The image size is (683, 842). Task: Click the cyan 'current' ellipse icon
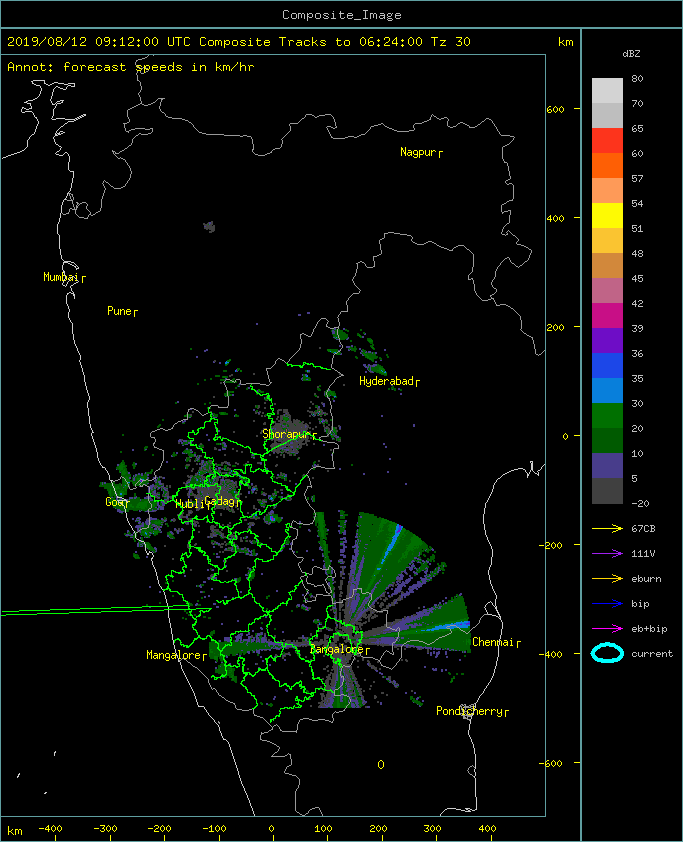tap(607, 654)
